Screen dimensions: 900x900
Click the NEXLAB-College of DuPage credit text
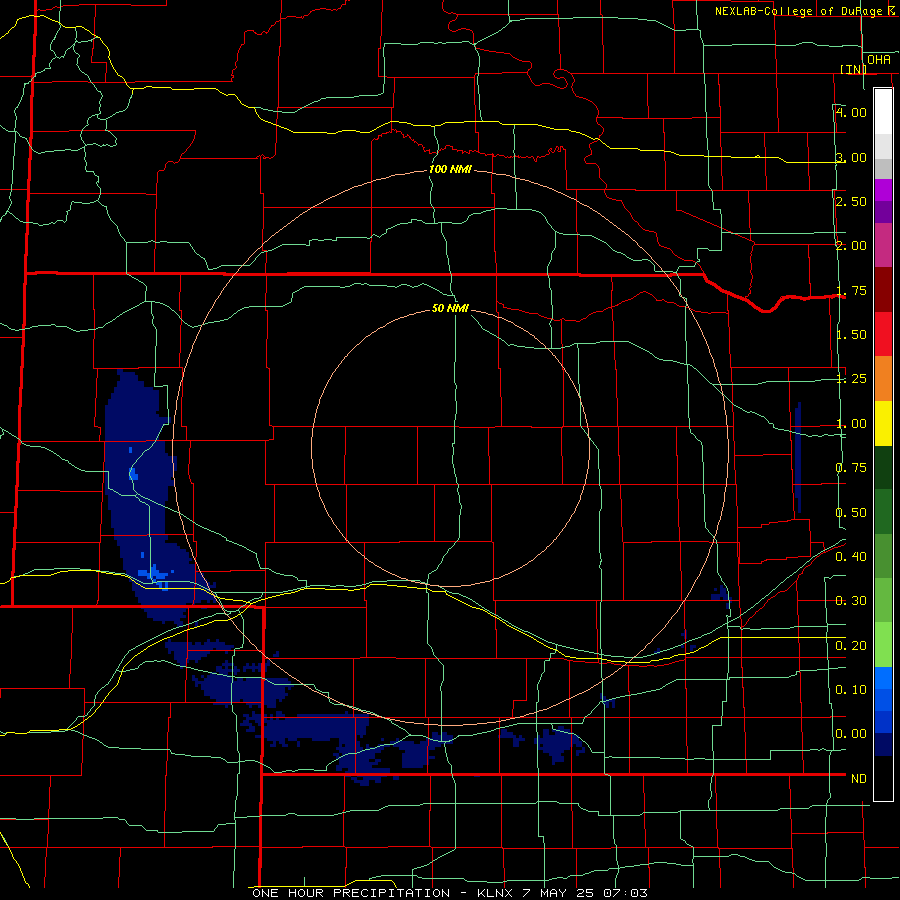[x=806, y=11]
